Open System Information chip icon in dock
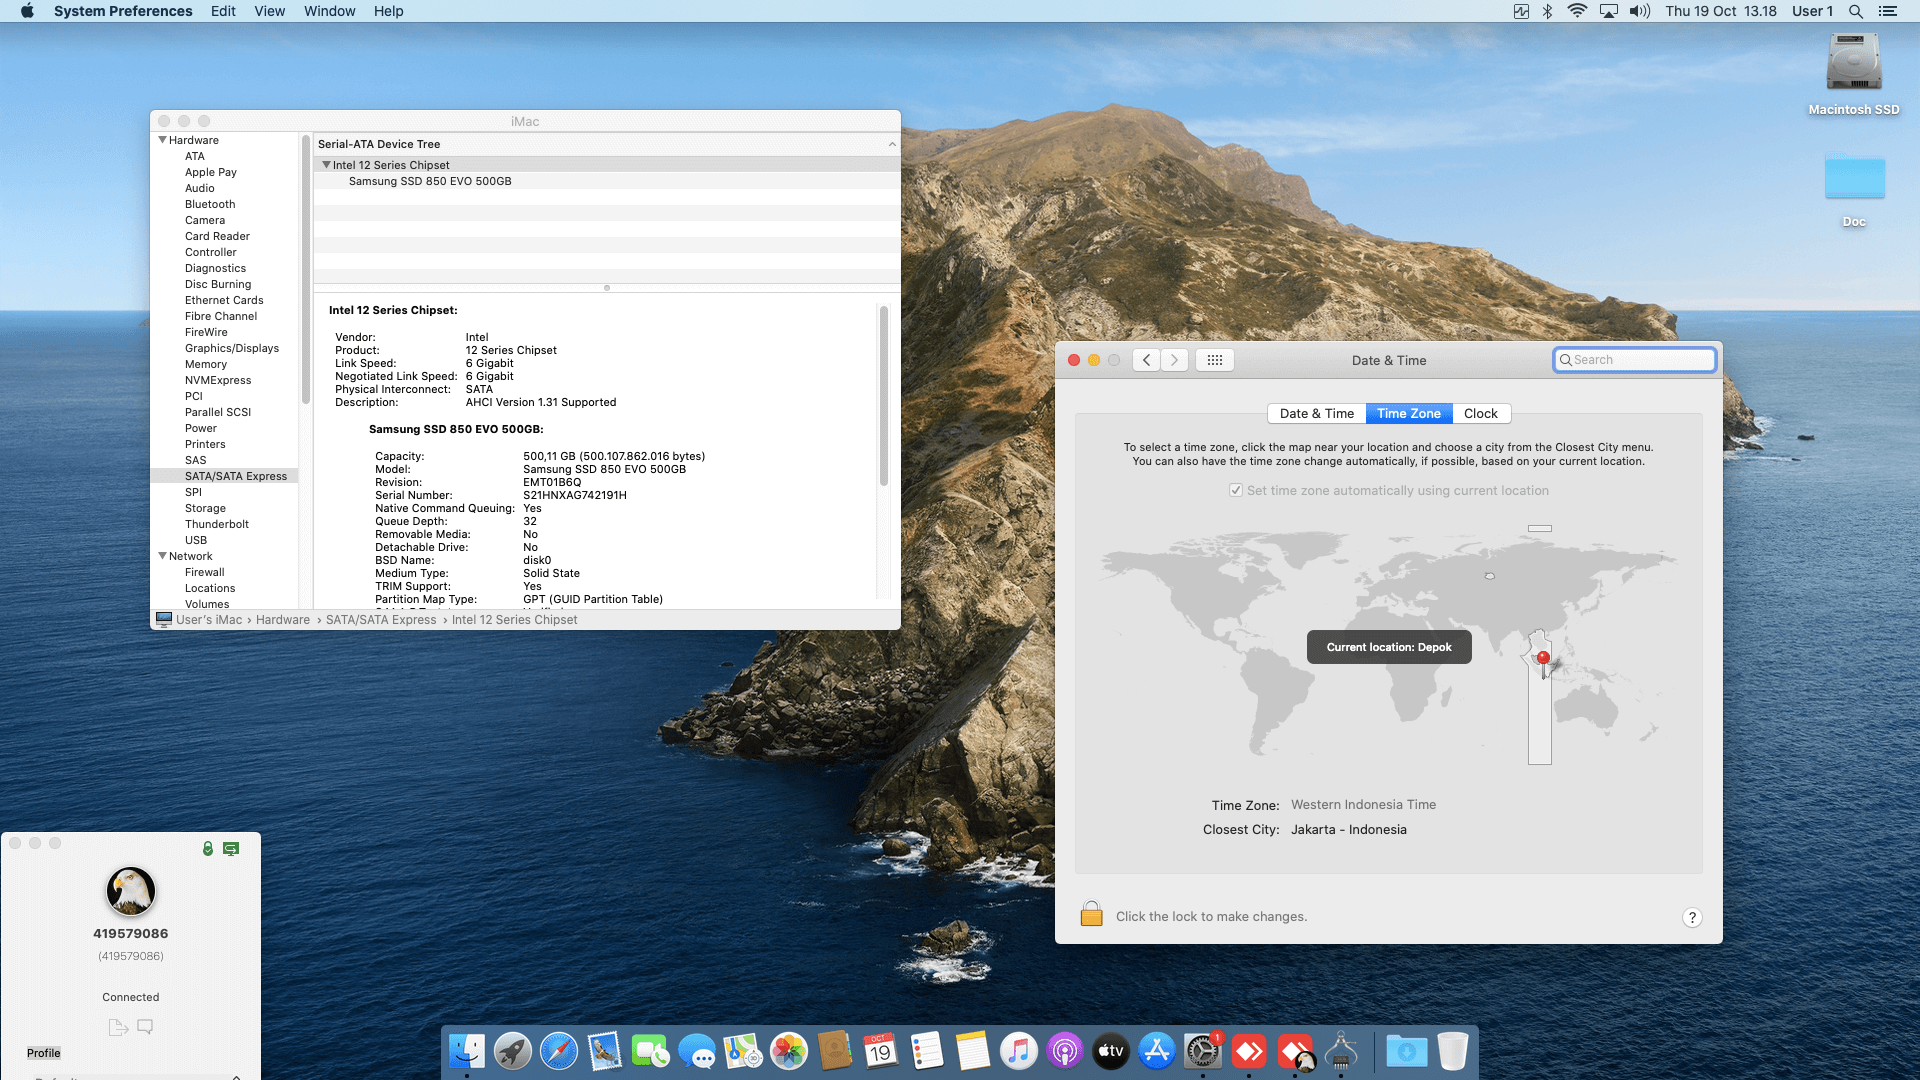 (1341, 1051)
